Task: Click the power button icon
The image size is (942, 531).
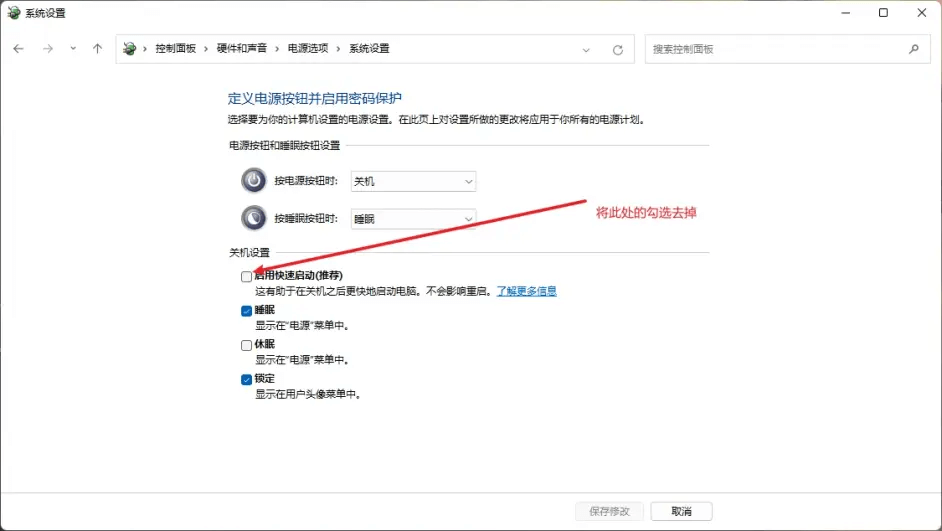Action: click(x=254, y=181)
